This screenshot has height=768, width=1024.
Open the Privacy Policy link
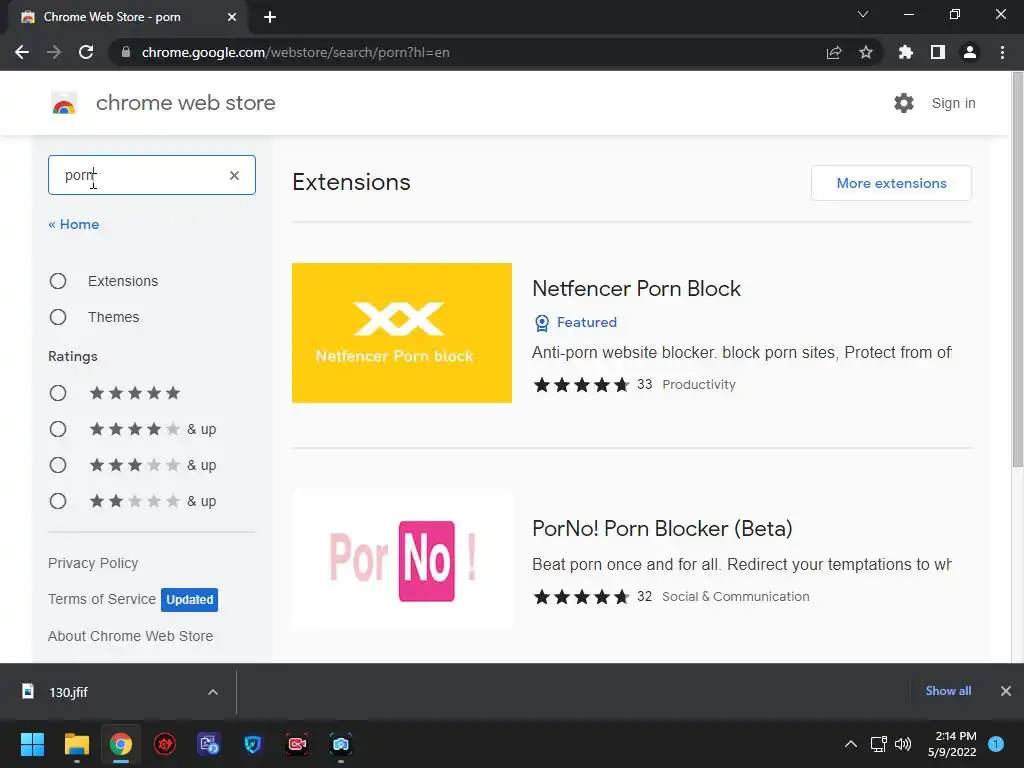click(93, 563)
